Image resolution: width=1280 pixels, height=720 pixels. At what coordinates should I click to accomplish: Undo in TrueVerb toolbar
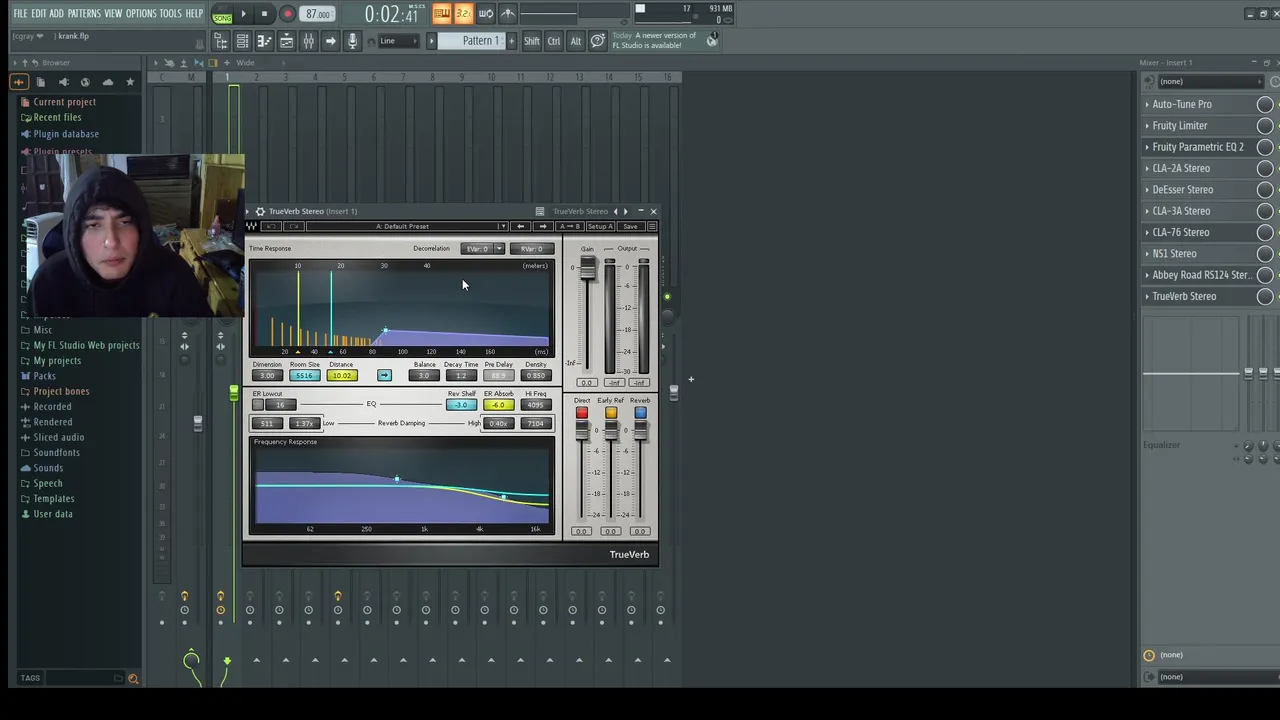coord(271,226)
